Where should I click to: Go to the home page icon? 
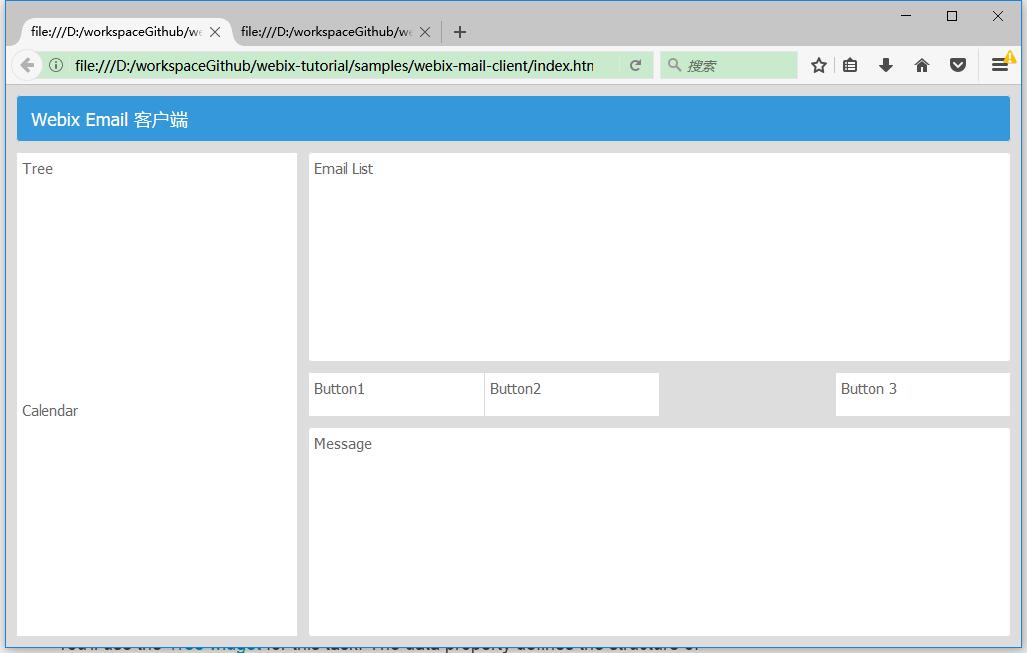click(922, 65)
